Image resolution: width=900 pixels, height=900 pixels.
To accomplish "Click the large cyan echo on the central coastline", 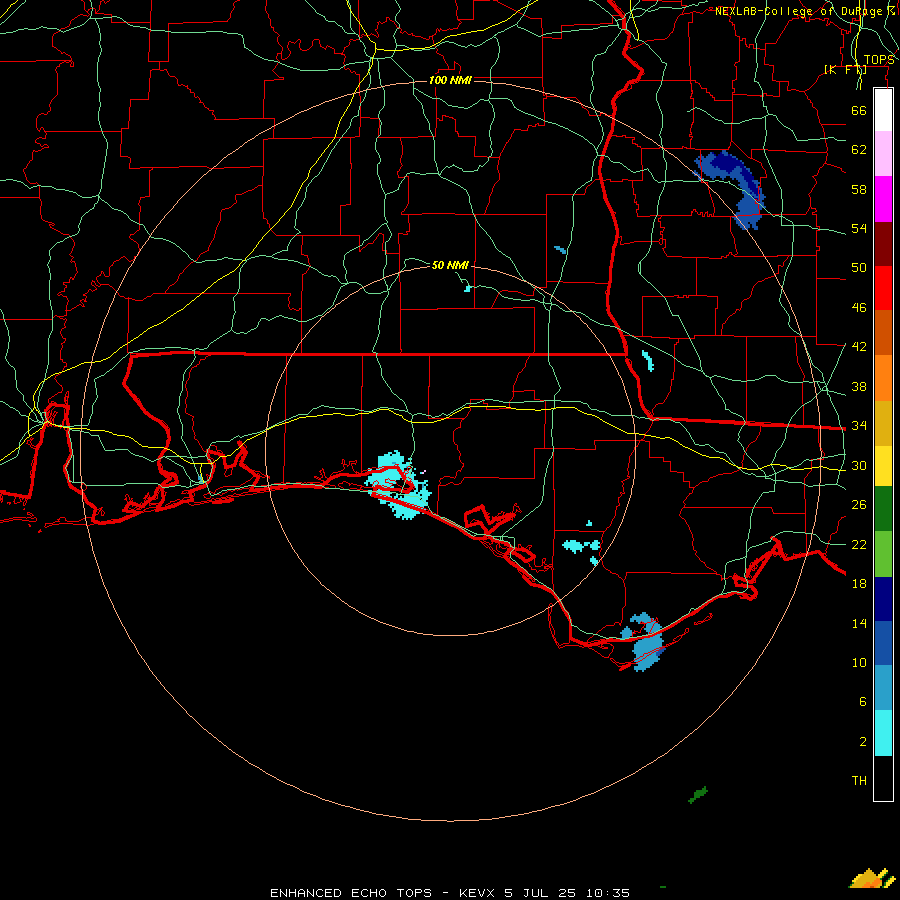I will pyautogui.click(x=399, y=484).
